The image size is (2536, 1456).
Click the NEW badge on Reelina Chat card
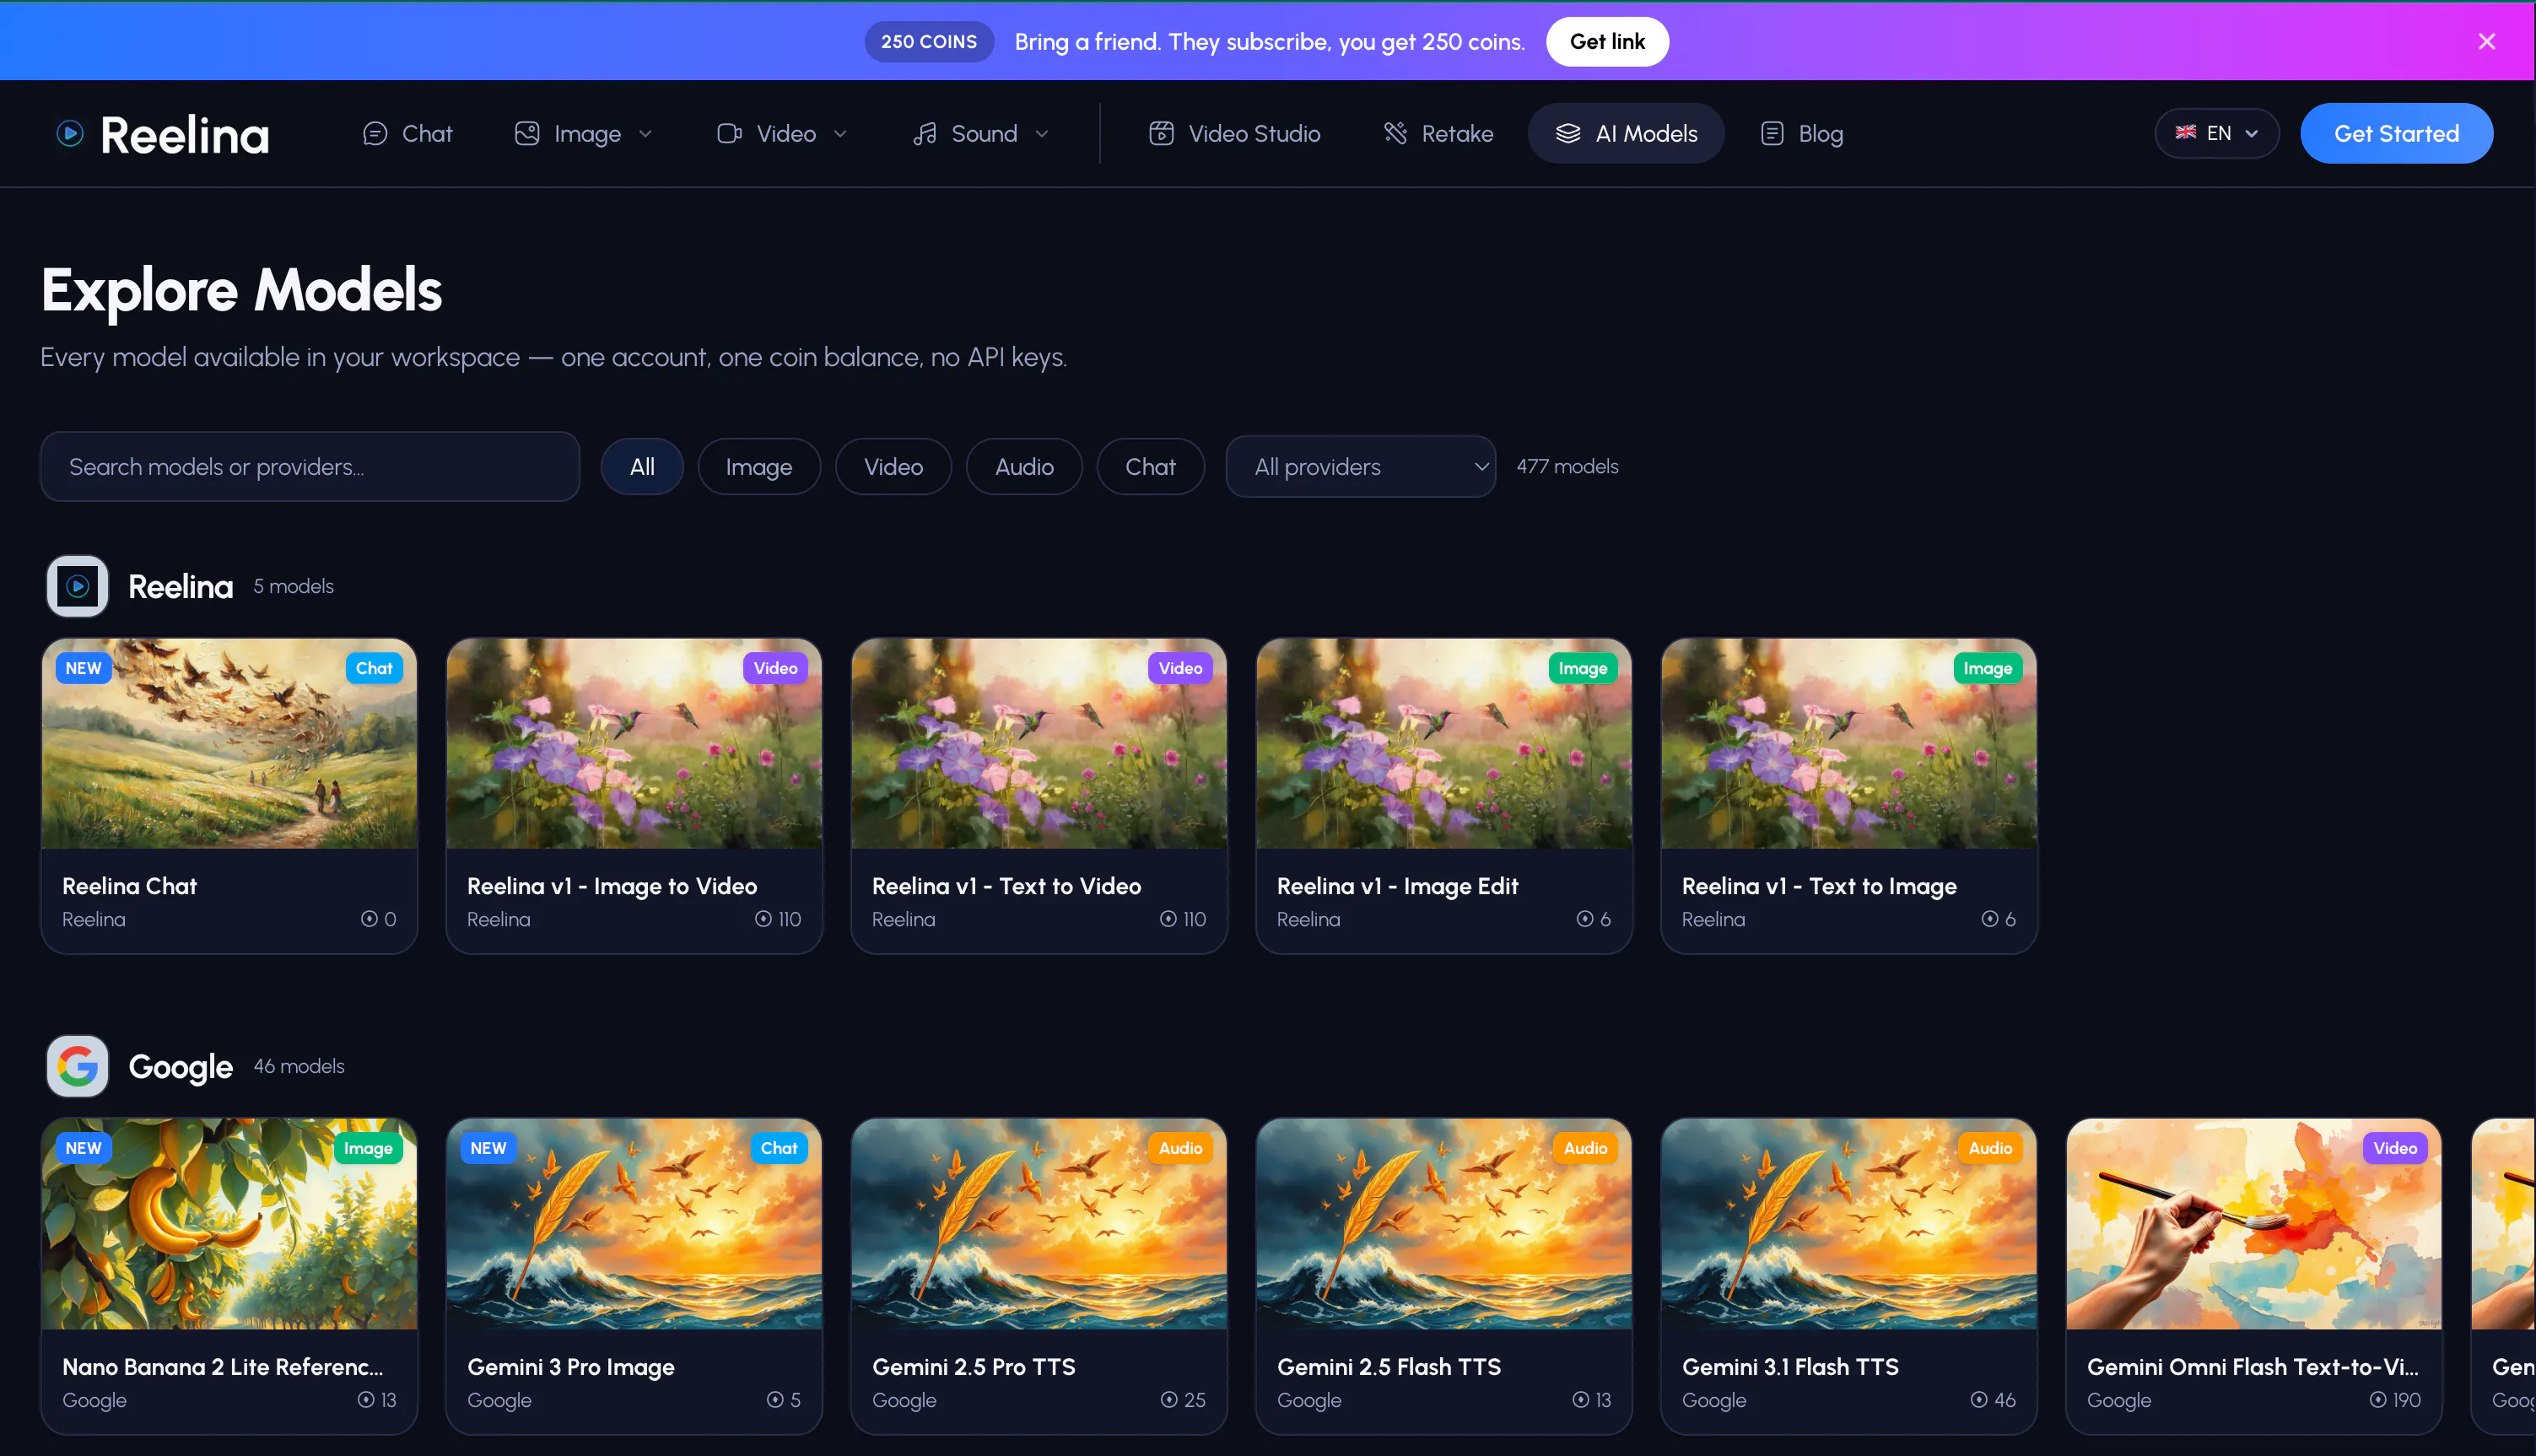pos(83,668)
